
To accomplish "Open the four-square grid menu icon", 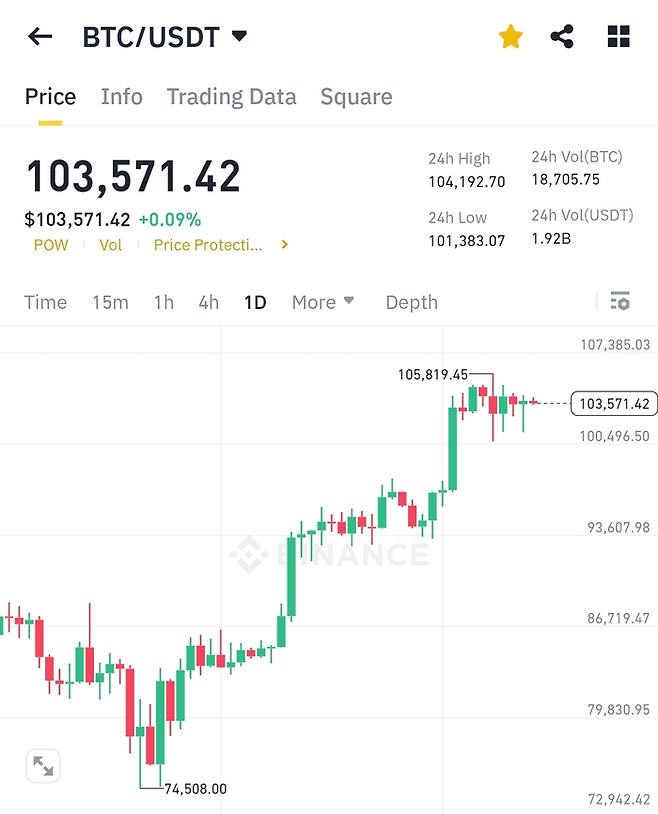I will point(619,38).
